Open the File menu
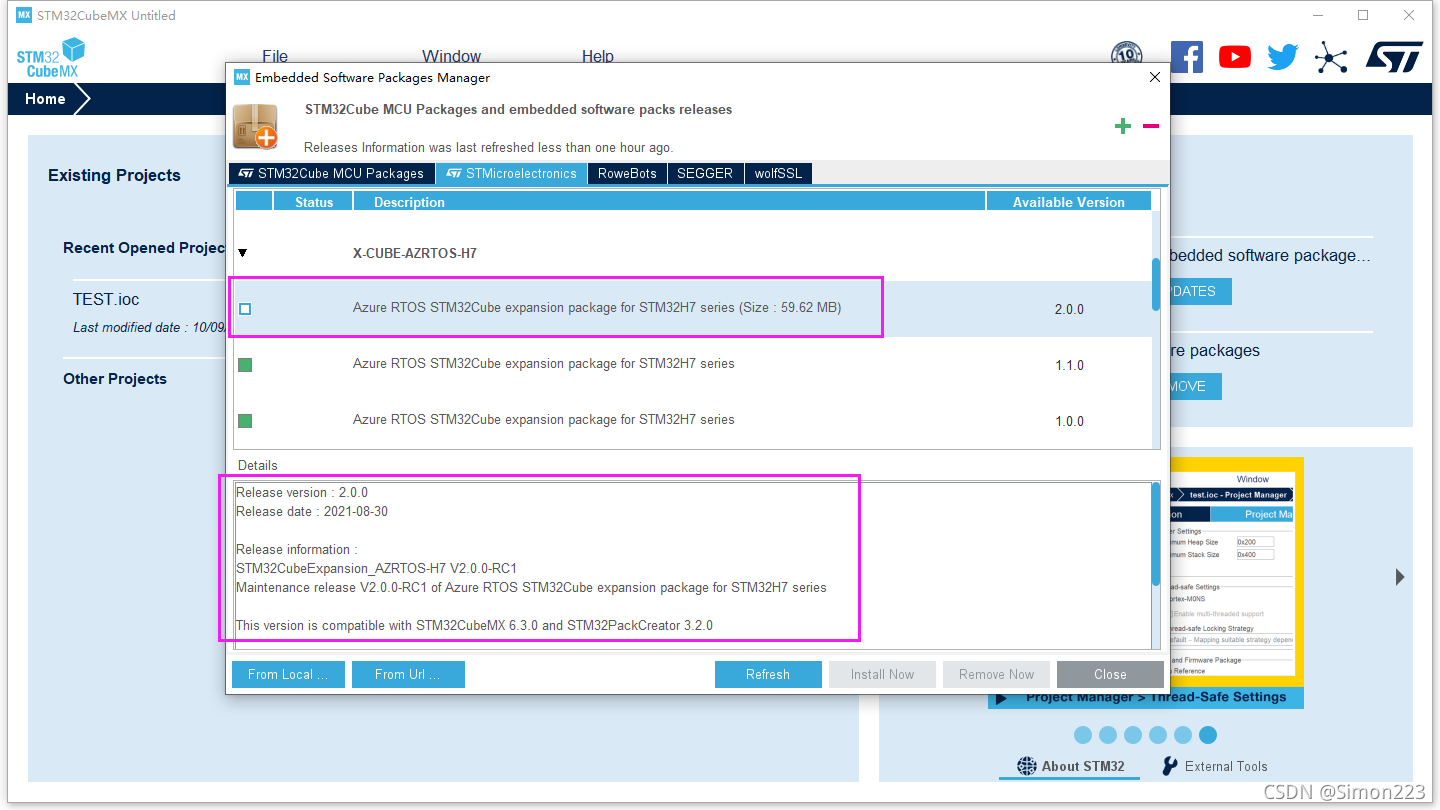Viewport: 1440px width, 810px height. [x=275, y=57]
